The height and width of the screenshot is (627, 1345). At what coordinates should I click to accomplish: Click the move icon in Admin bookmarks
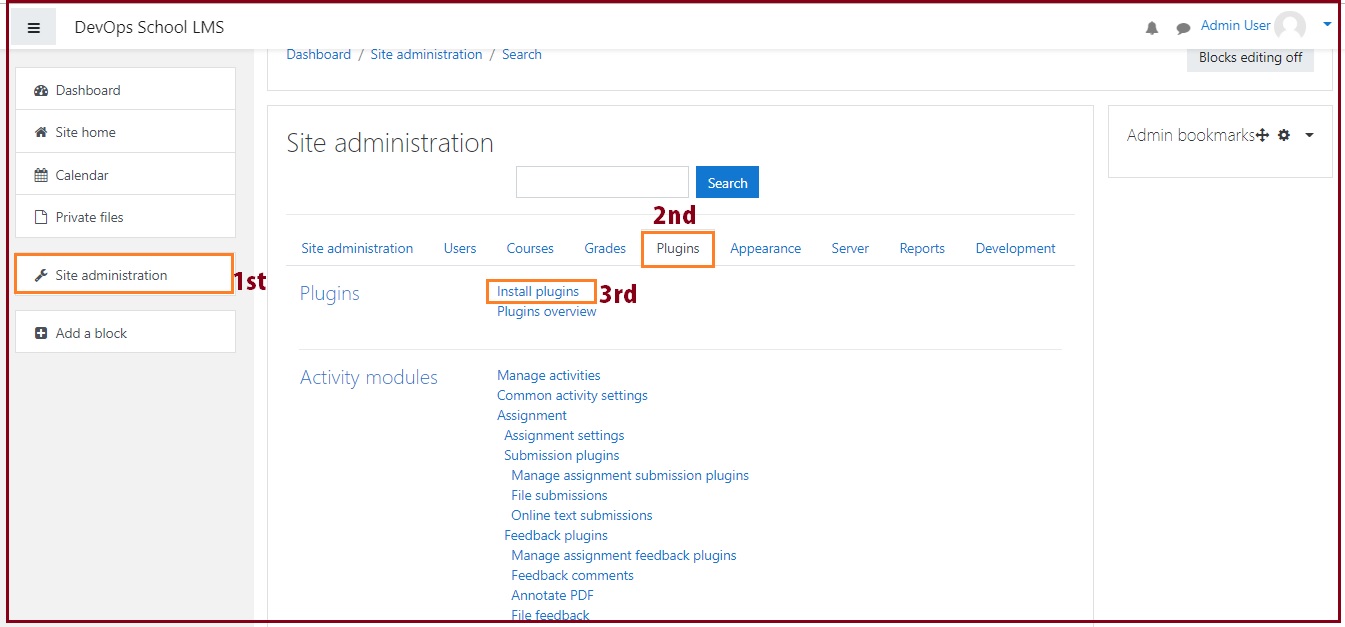pyautogui.click(x=1262, y=135)
